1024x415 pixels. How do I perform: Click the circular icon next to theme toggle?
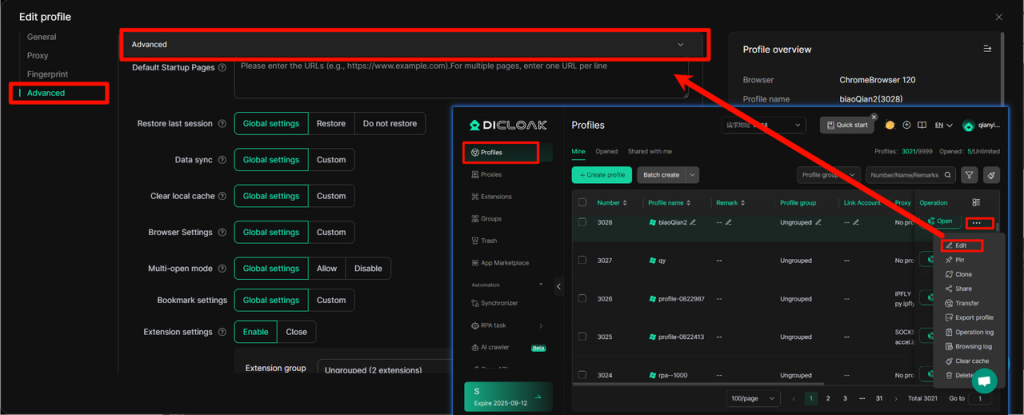(906, 125)
